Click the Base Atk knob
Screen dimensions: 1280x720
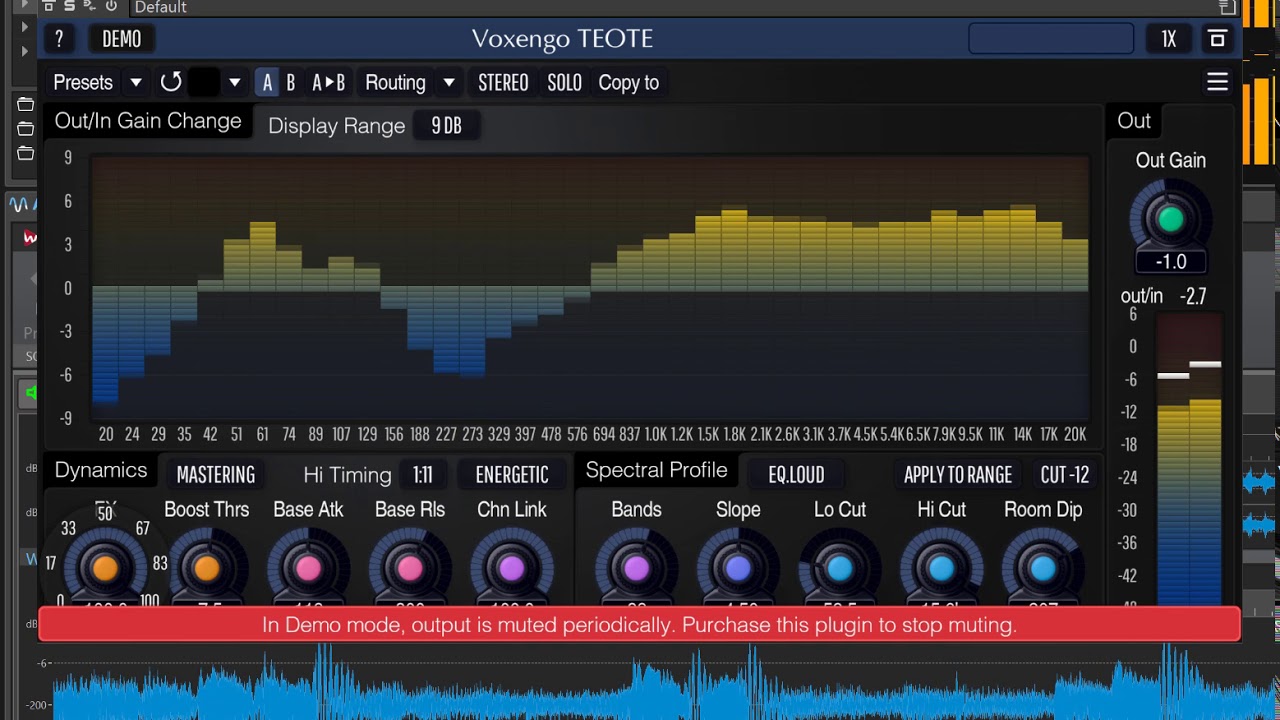(308, 568)
